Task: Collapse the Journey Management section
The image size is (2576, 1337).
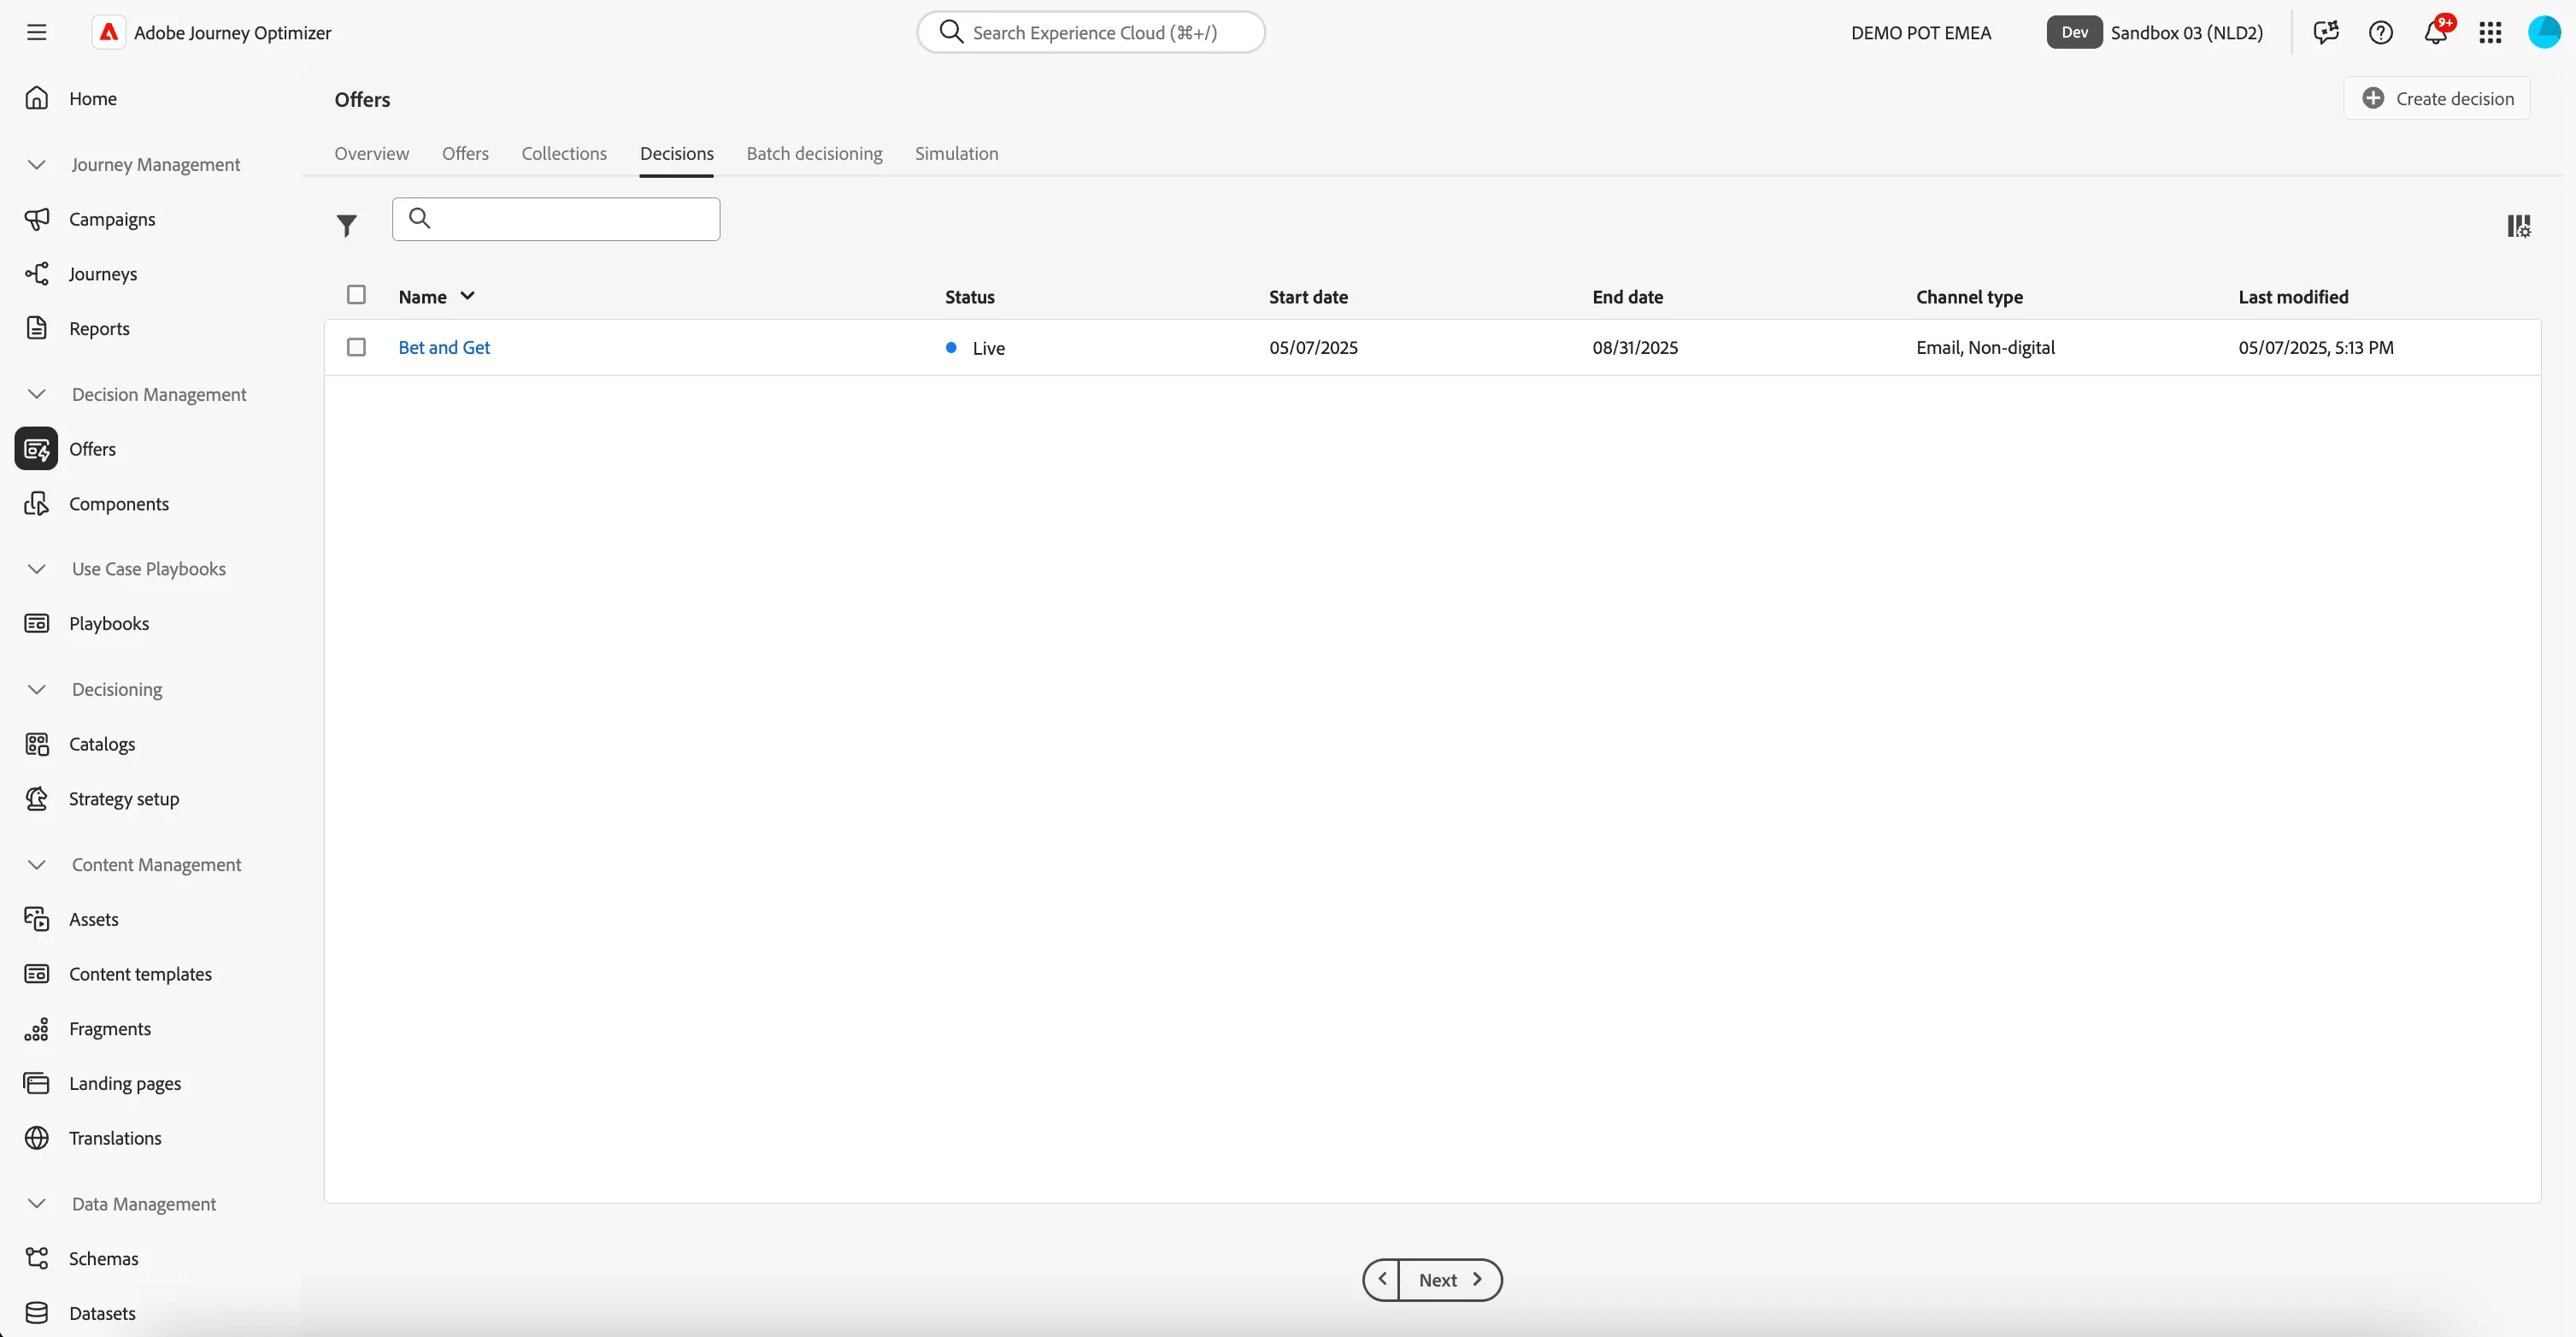Action: point(37,164)
